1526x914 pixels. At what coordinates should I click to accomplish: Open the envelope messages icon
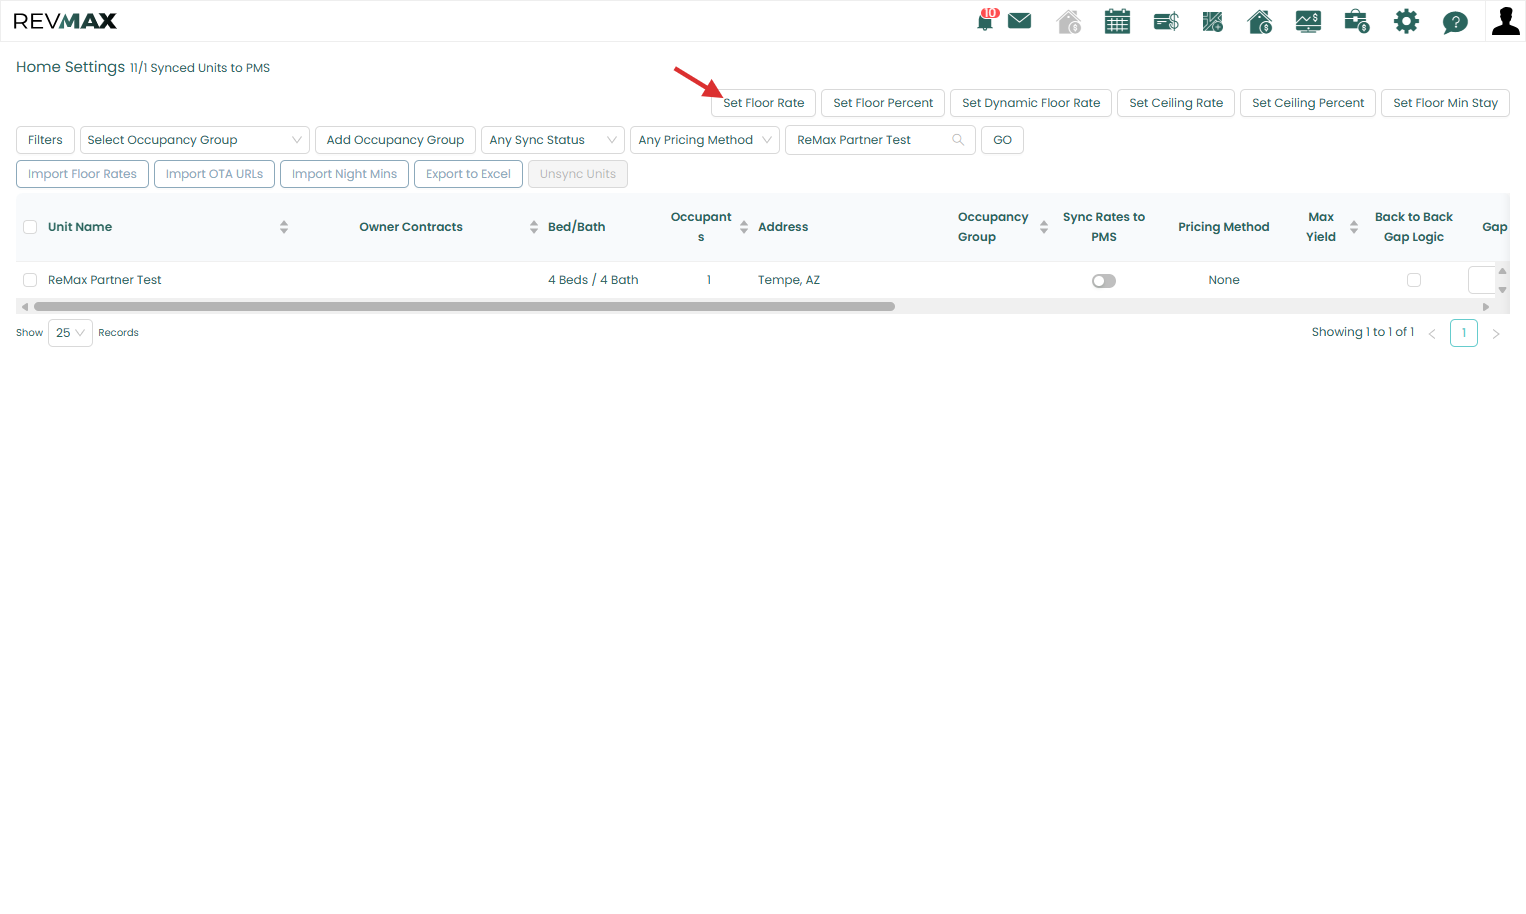[1019, 21]
